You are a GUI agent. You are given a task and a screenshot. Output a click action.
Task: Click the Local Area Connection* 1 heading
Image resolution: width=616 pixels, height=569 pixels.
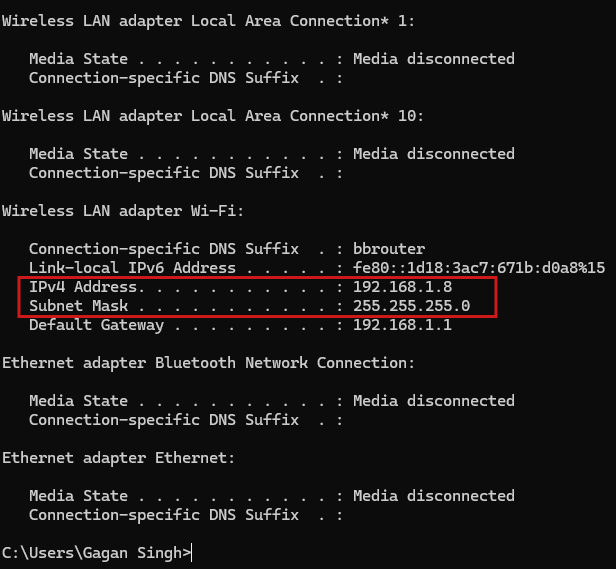pos(208,21)
